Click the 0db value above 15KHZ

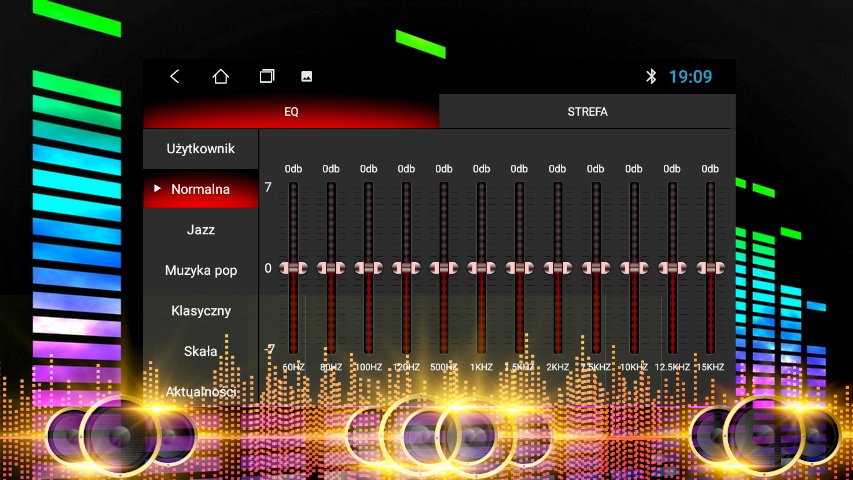(x=710, y=169)
